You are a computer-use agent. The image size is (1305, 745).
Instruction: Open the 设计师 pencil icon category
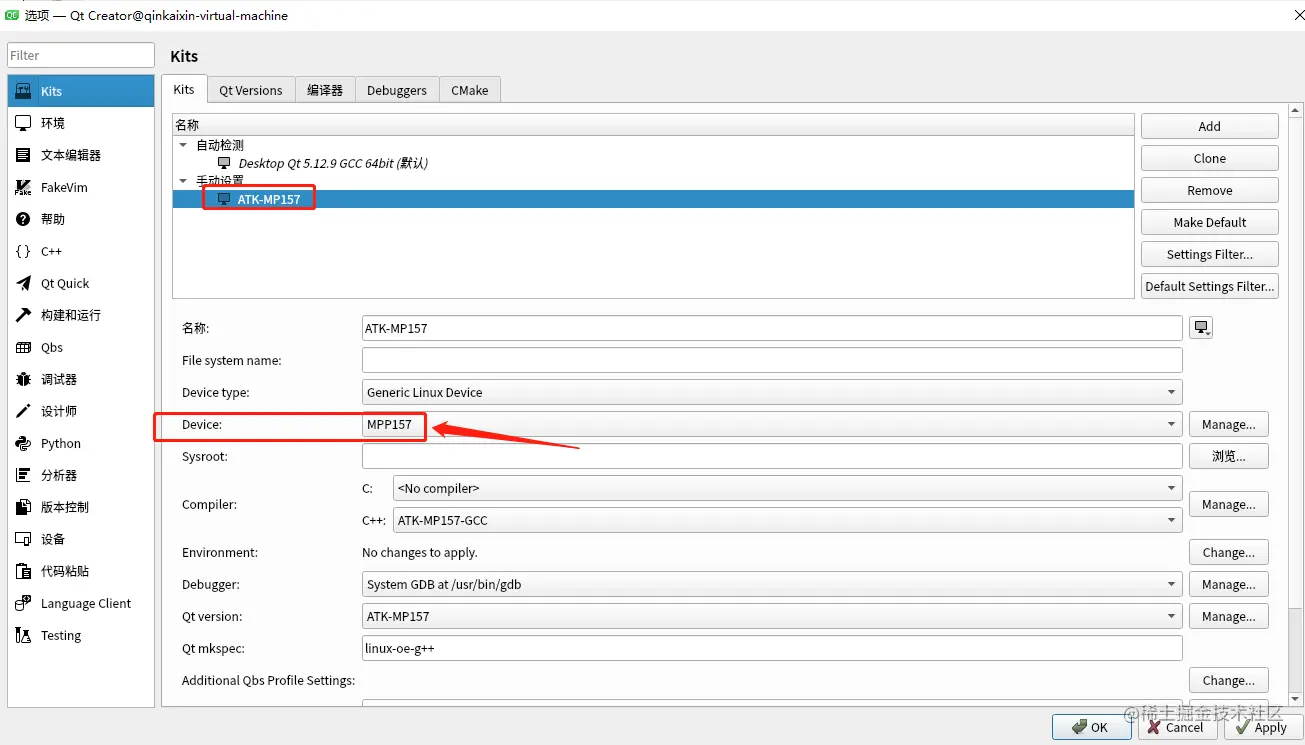click(x=23, y=411)
